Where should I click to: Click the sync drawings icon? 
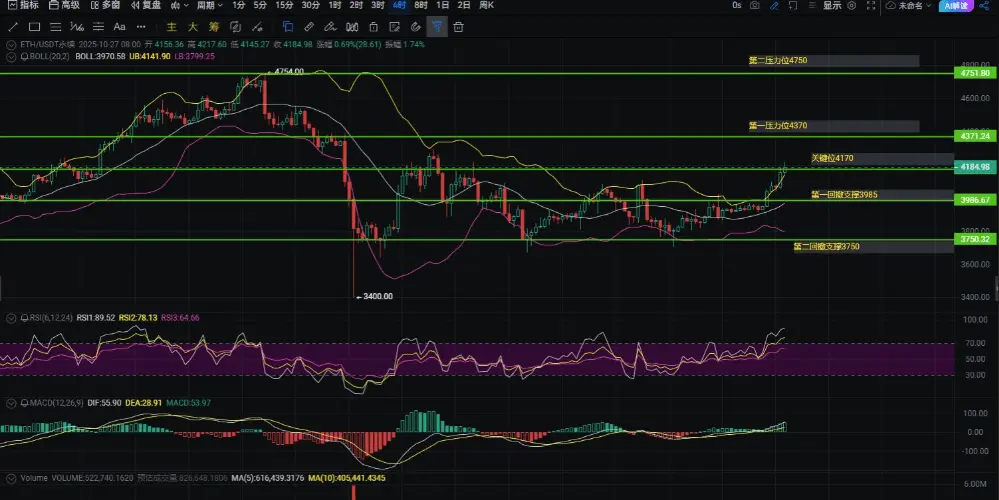[x=235, y=27]
